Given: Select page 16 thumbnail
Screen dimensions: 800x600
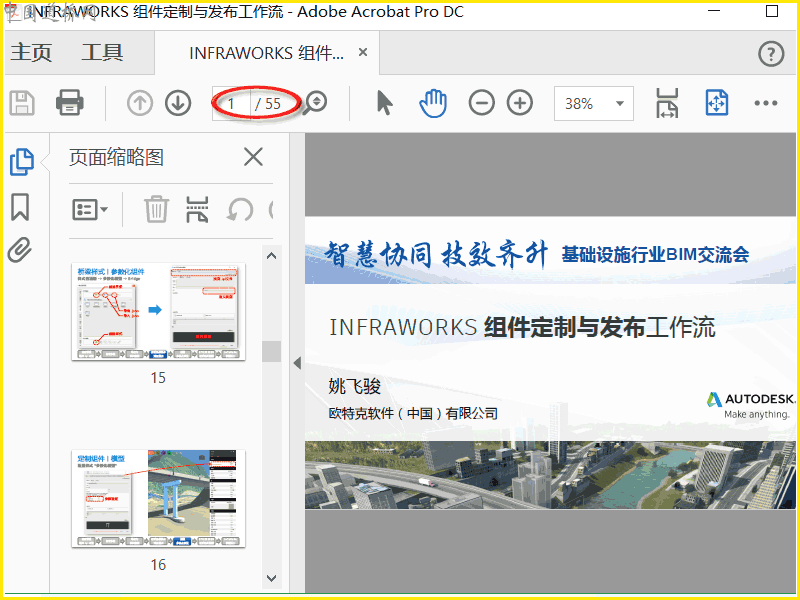Looking at the screenshot, I should [x=159, y=499].
